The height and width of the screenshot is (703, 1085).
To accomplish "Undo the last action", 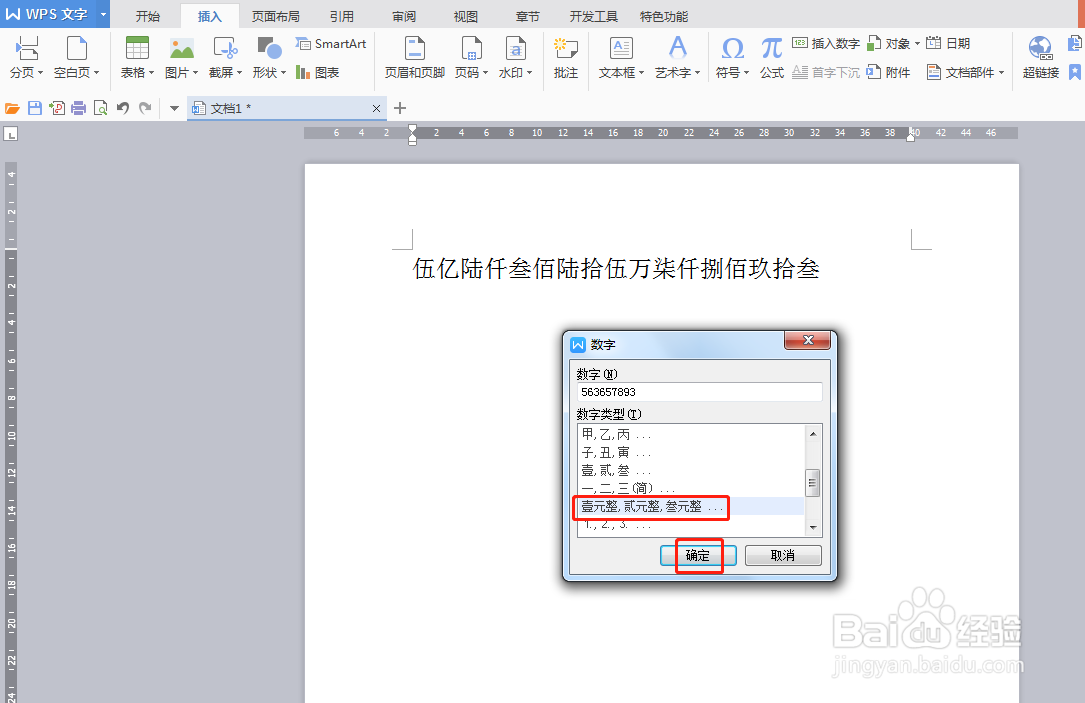I will point(121,108).
